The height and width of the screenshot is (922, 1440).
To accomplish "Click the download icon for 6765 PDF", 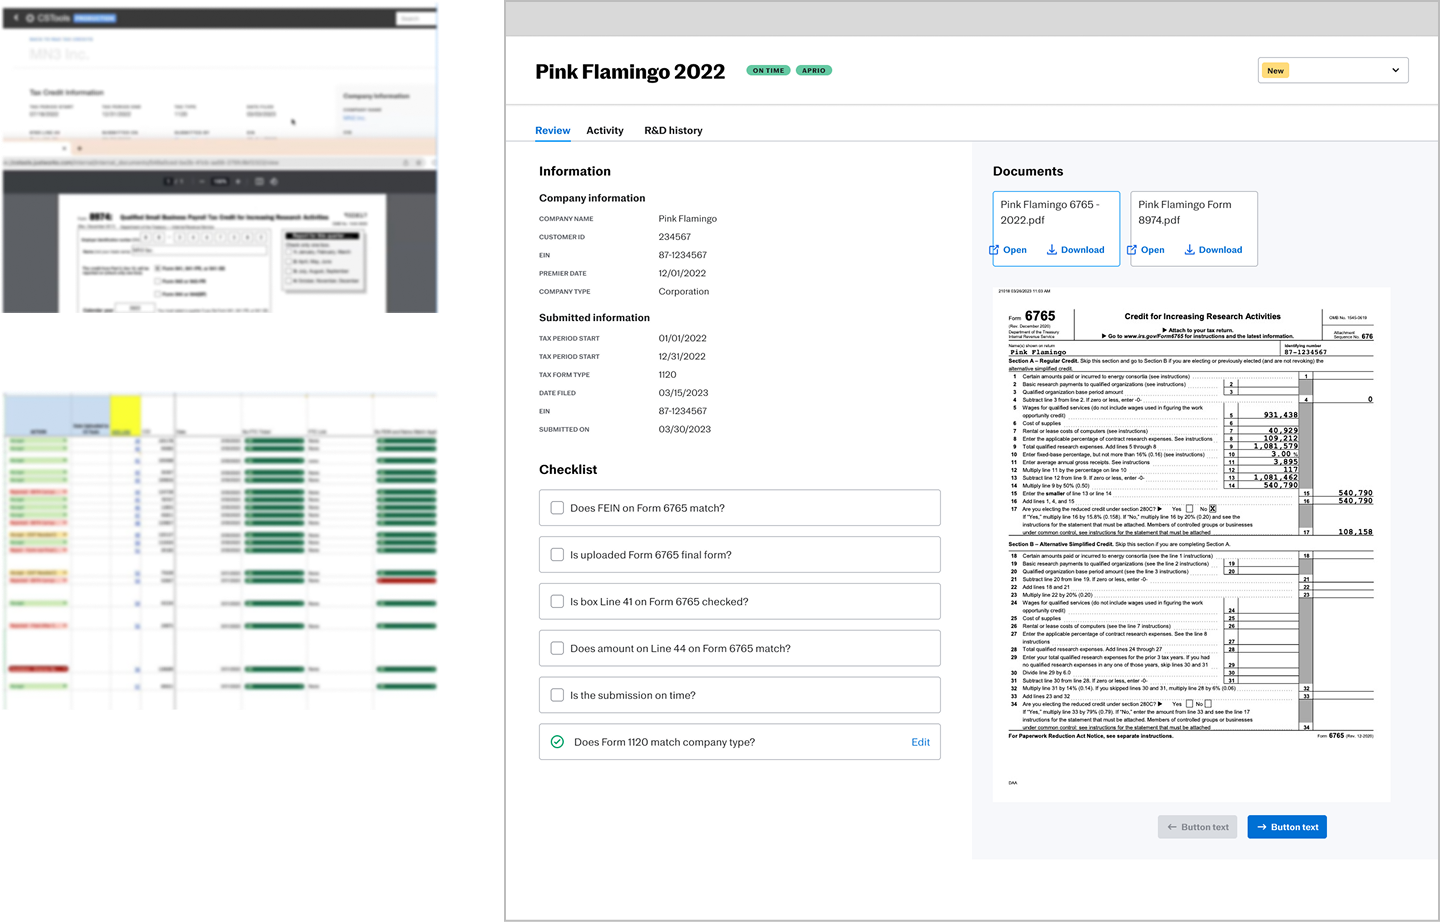I will pyautogui.click(x=1052, y=250).
